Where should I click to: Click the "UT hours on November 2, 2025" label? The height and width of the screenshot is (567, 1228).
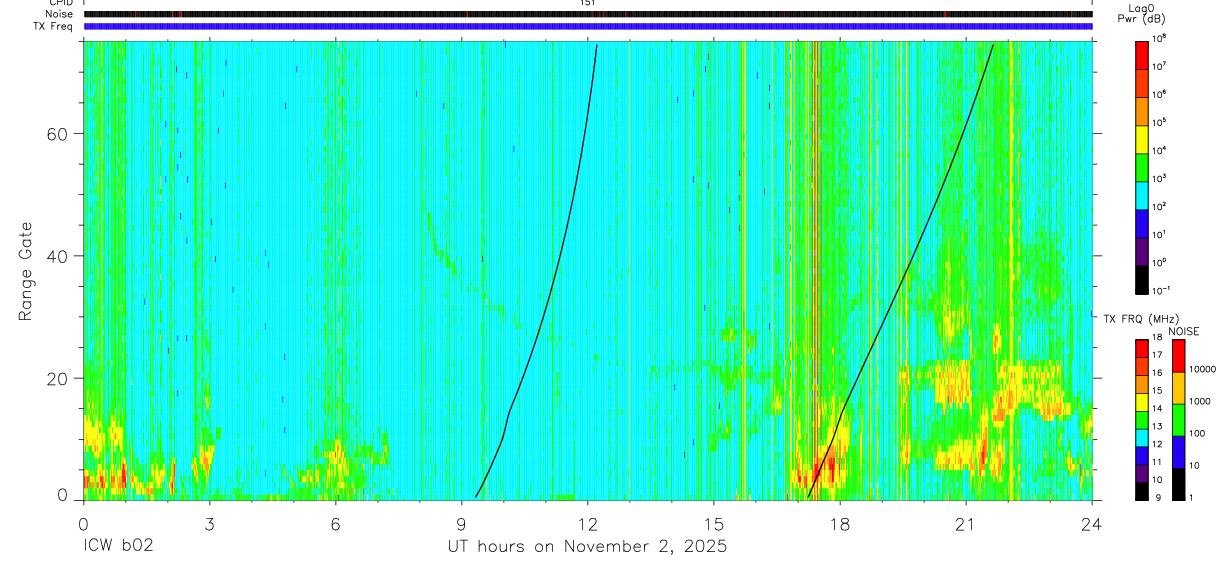coord(587,547)
